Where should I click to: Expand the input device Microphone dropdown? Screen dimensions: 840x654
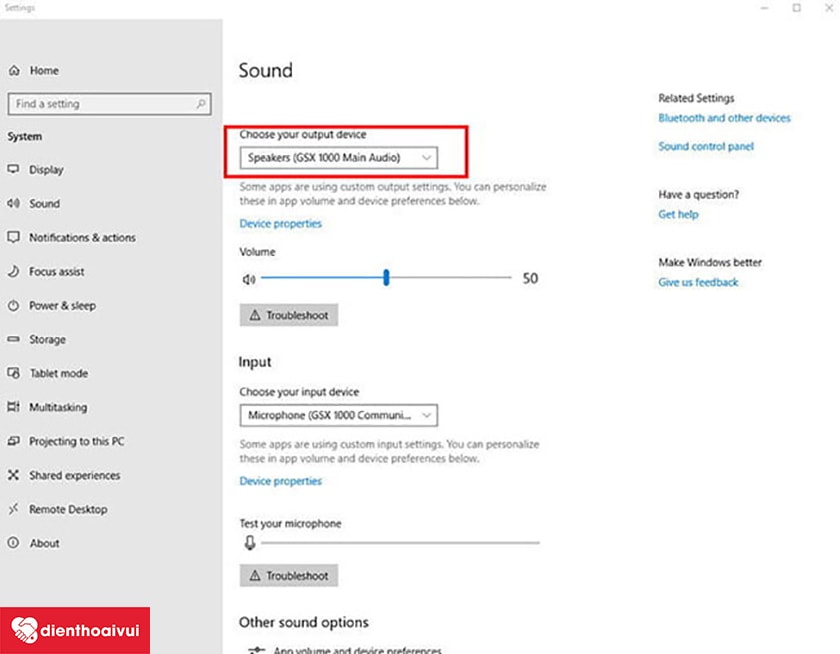(338, 415)
